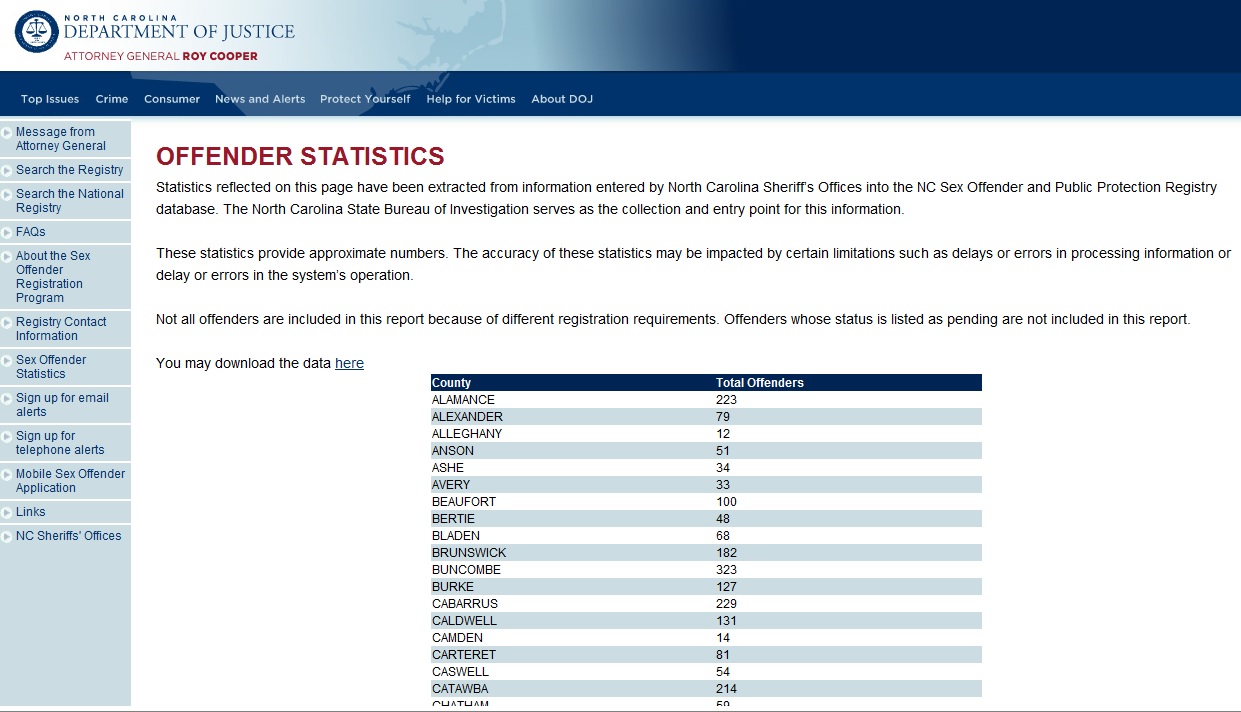Open Message from Attorney General link
Image resolution: width=1241 pixels, height=712 pixels.
pyautogui.click(x=60, y=139)
